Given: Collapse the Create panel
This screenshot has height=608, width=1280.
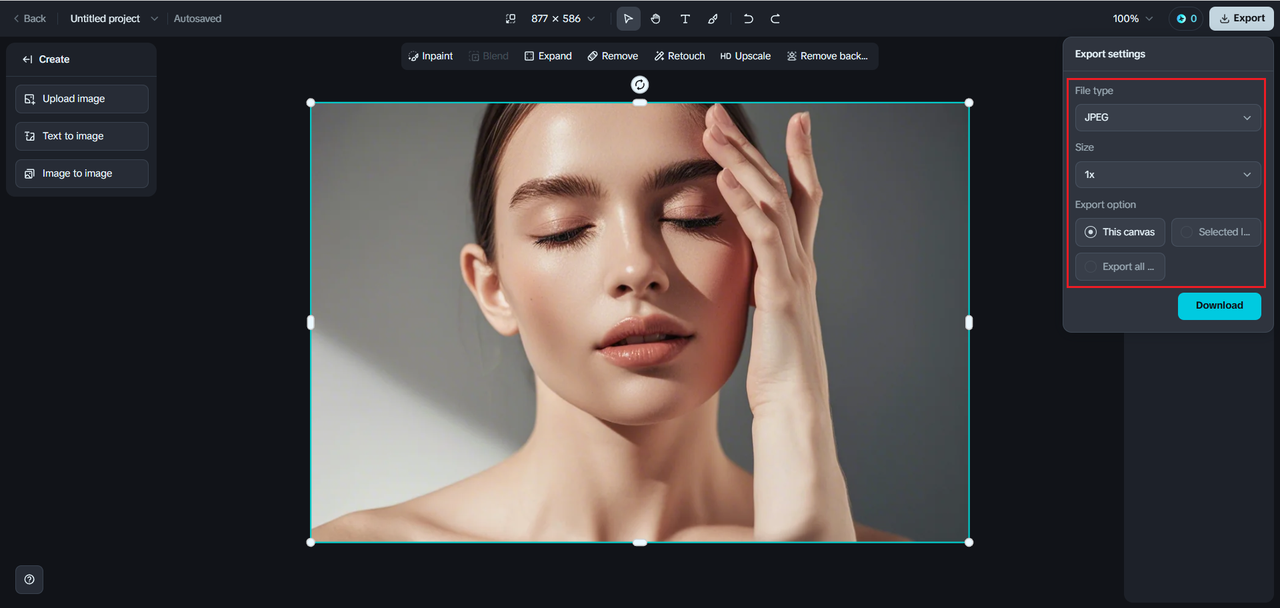Looking at the screenshot, I should 28,59.
